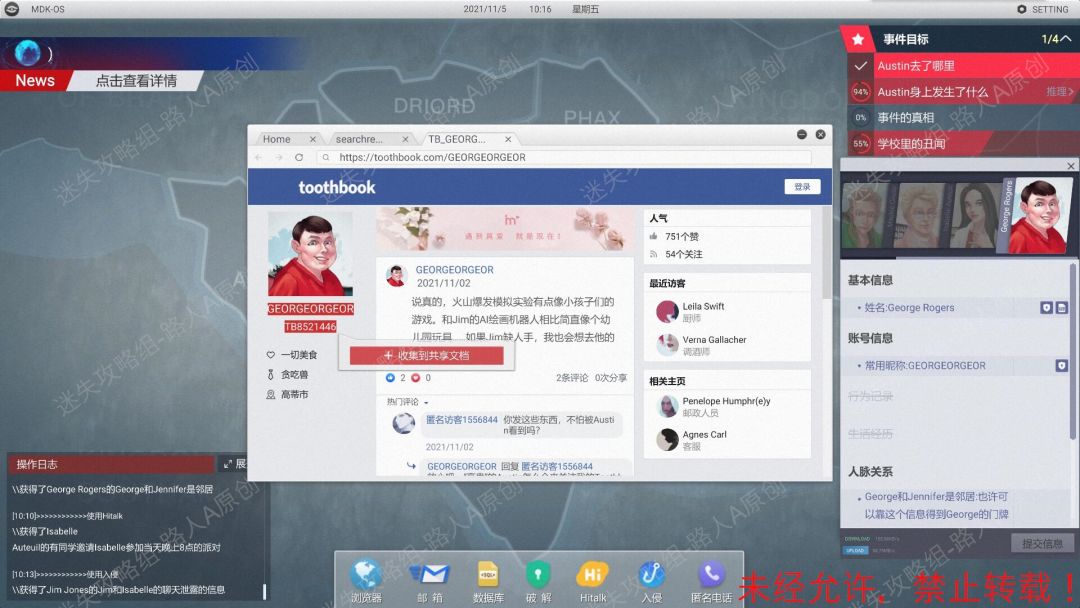The image size is (1080, 608).
Task: Click the blue like icon under post
Action: (x=391, y=377)
